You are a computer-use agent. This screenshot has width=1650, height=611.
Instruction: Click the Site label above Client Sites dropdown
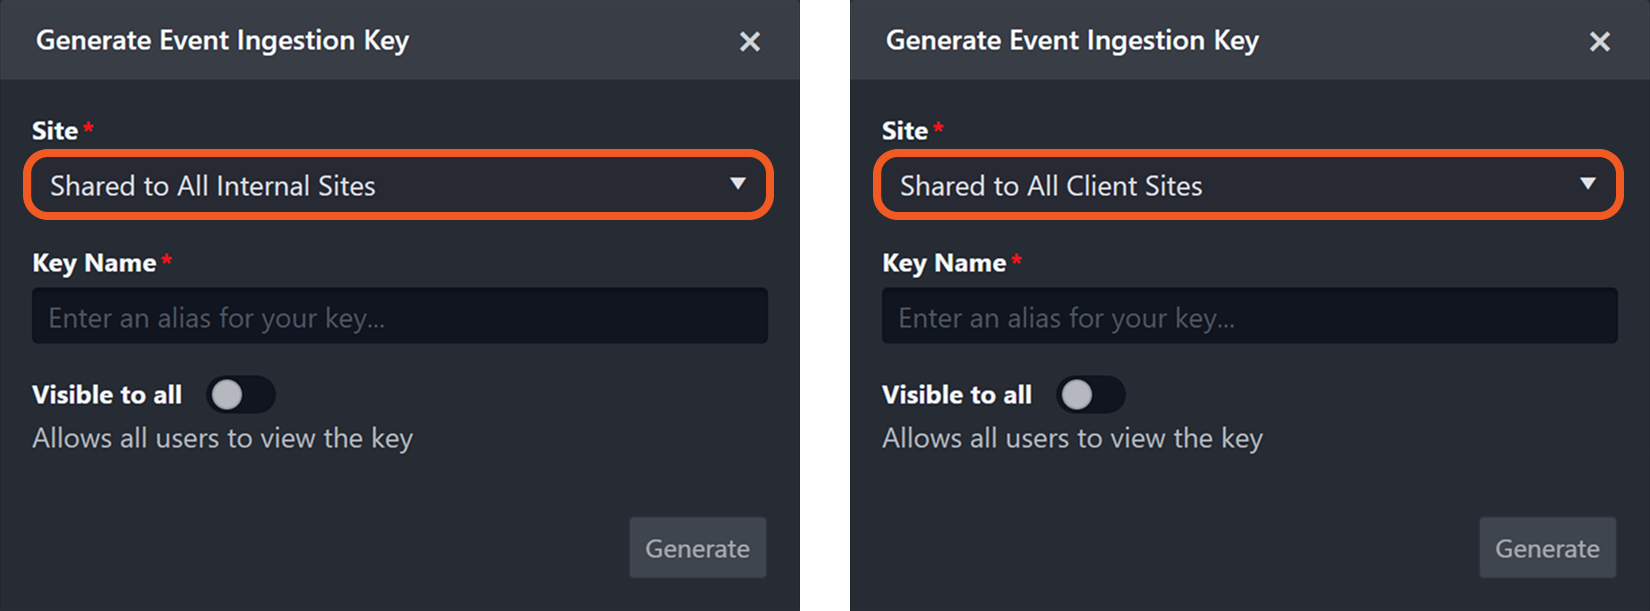coord(905,131)
